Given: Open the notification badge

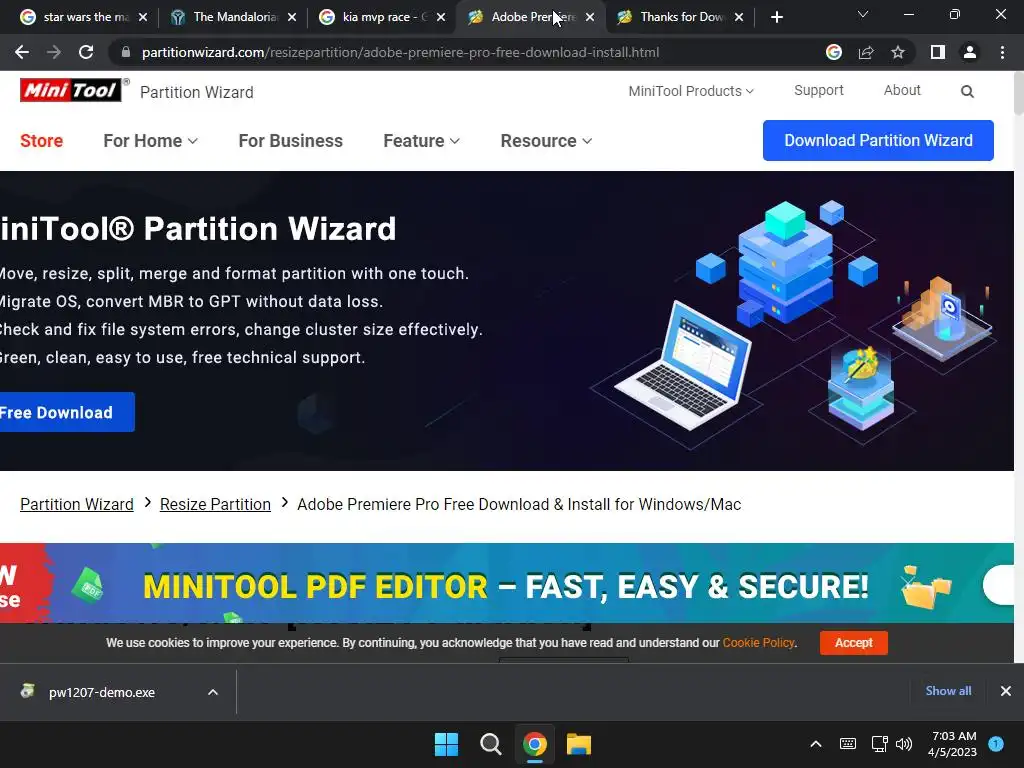Looking at the screenshot, I should pyautogui.click(x=996, y=744).
